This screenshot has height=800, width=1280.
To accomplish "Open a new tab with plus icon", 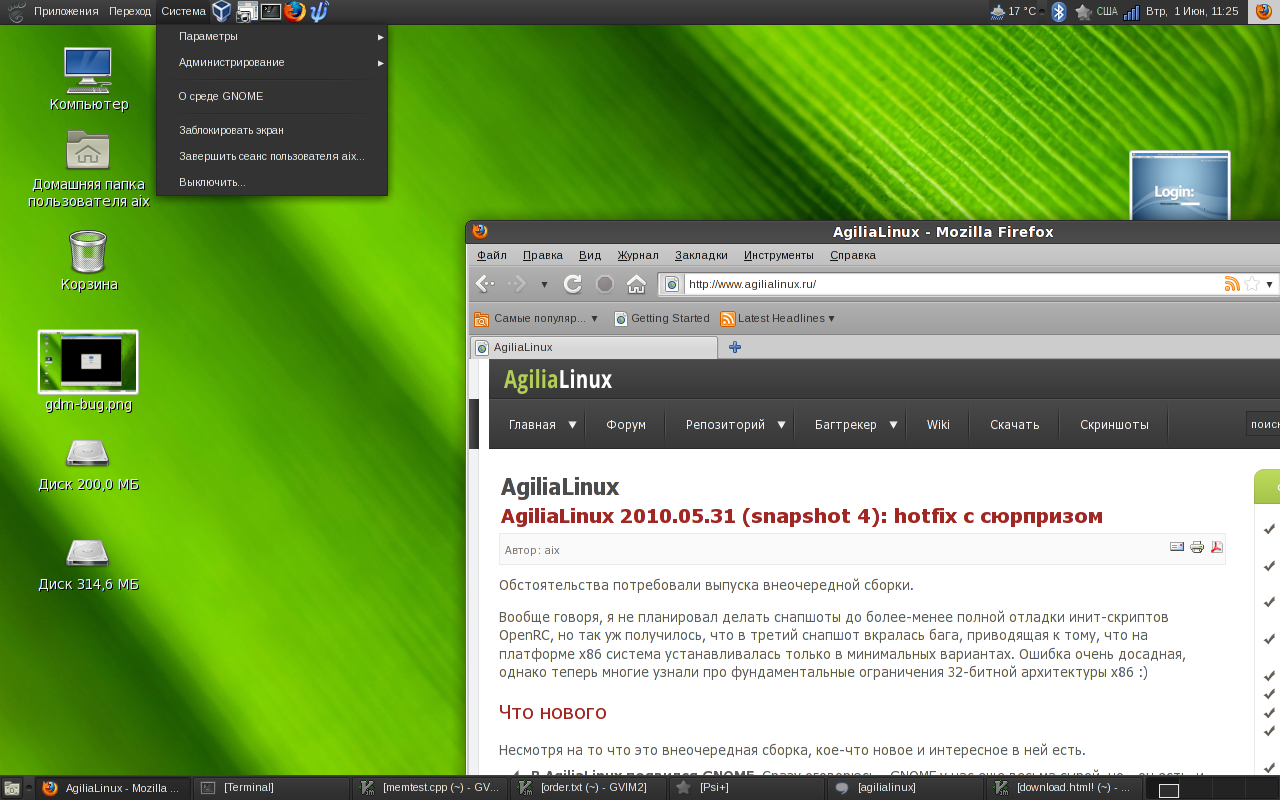I will pos(735,347).
